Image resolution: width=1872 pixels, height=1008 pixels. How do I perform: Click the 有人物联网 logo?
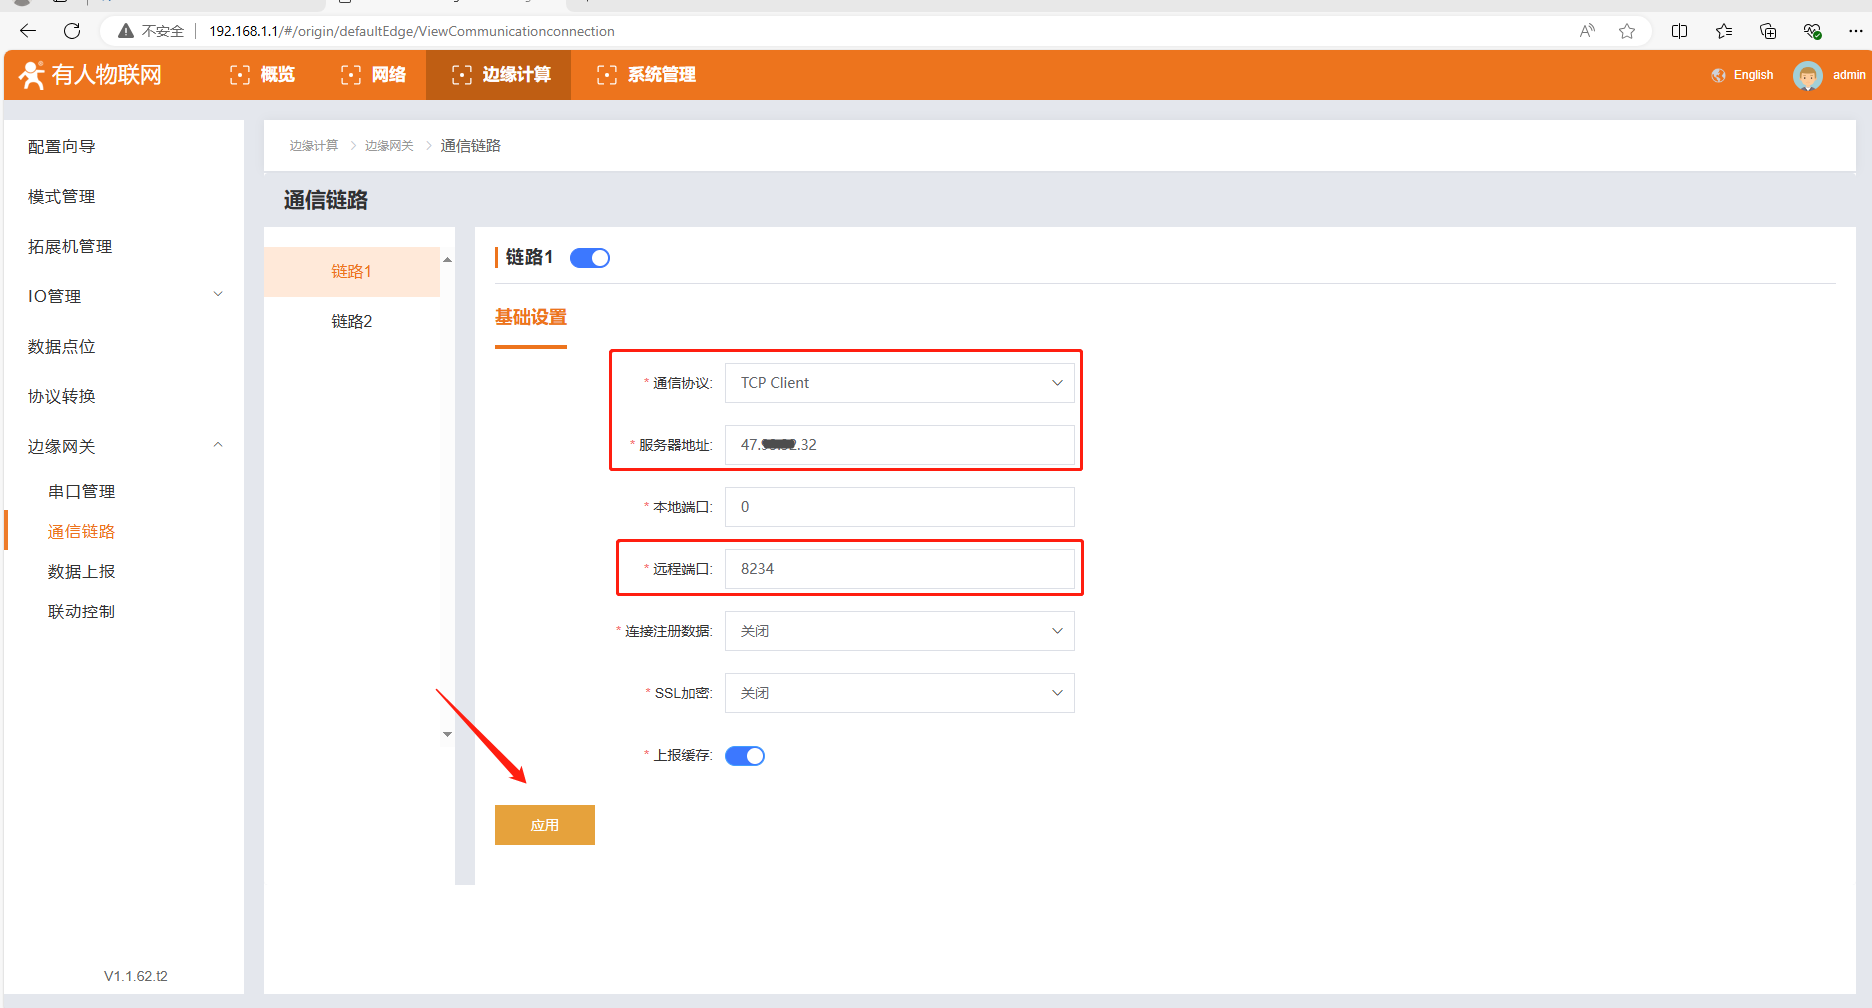click(x=90, y=75)
